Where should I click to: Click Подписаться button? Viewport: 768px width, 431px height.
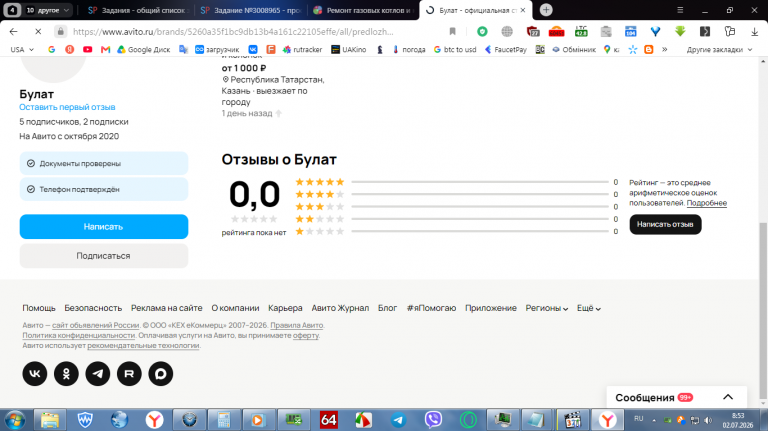pos(104,256)
